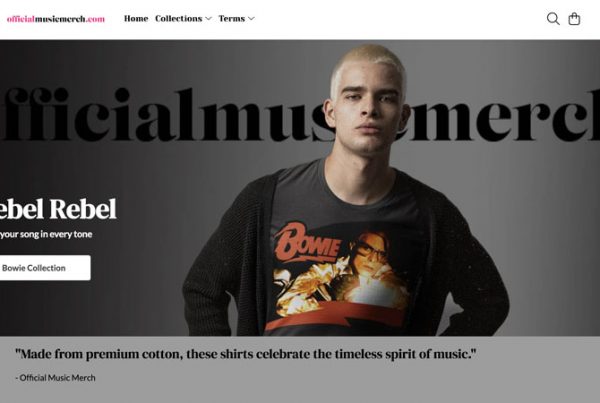Click the pink '.com' part of logo
This screenshot has height=403, width=600.
tap(95, 19)
